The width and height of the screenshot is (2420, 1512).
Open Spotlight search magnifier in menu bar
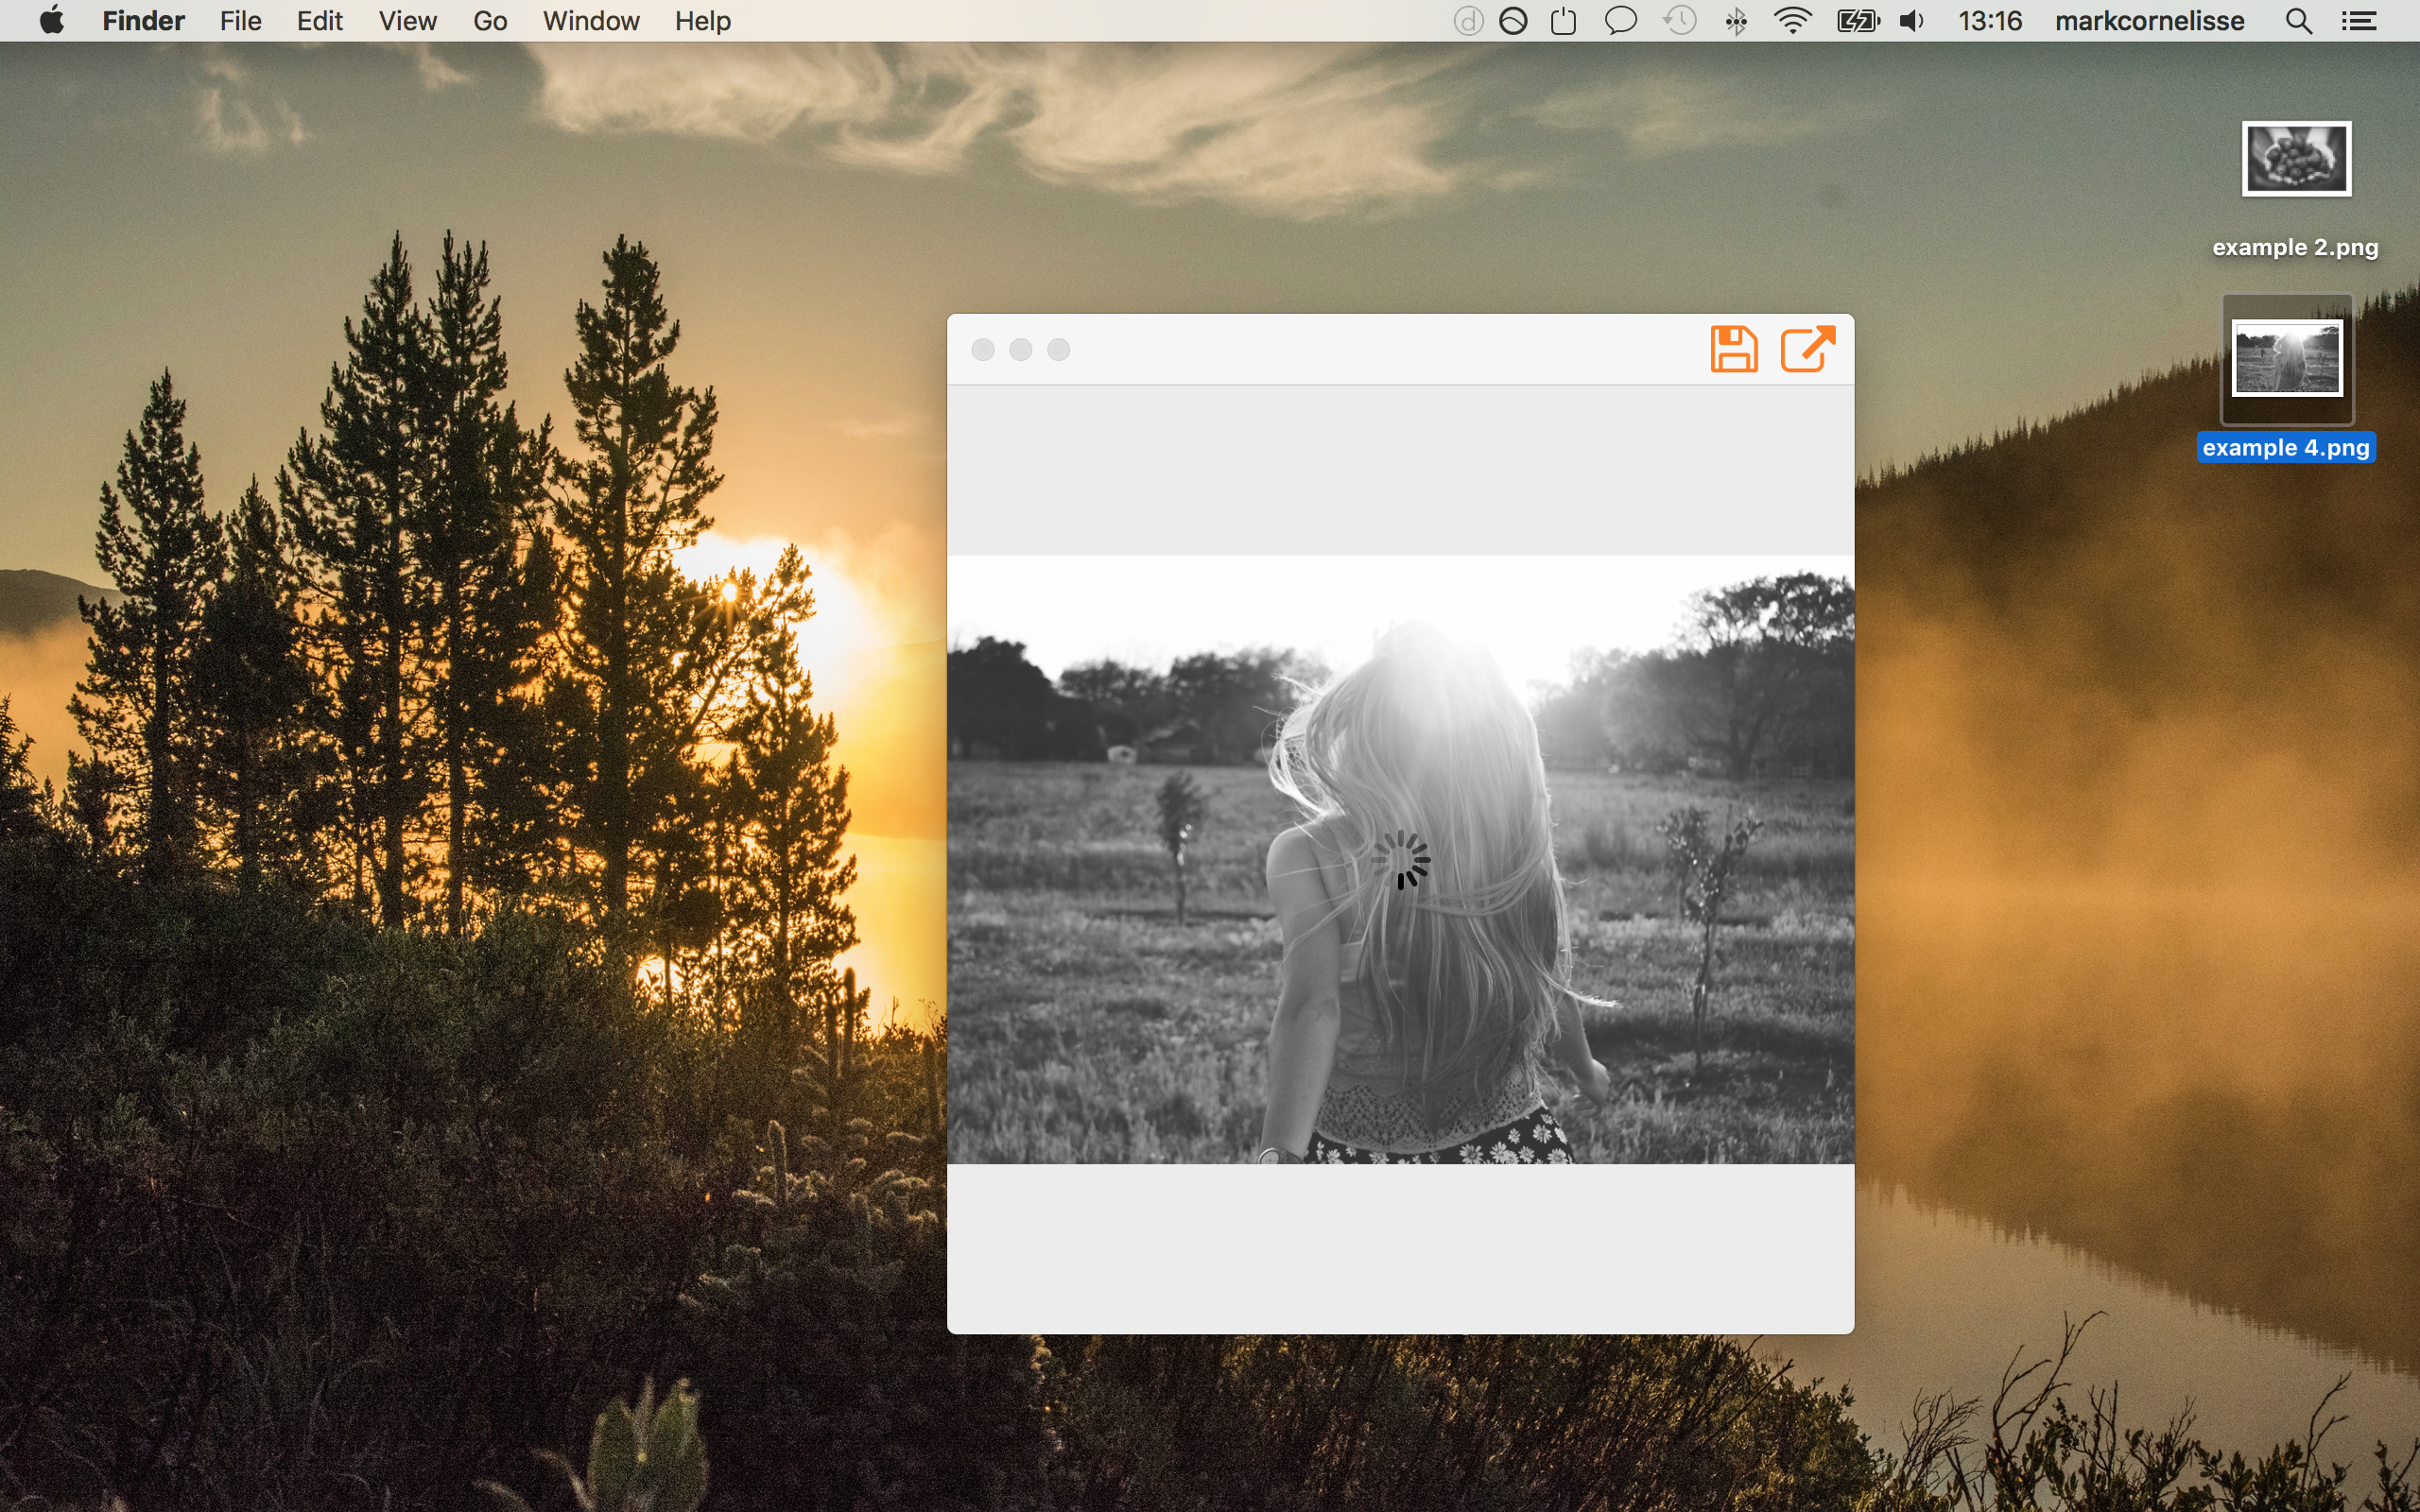coord(2298,21)
